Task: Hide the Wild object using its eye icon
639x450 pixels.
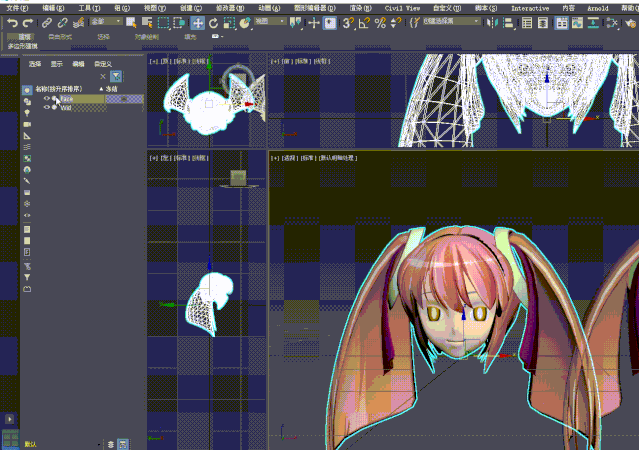Action: coord(46,108)
